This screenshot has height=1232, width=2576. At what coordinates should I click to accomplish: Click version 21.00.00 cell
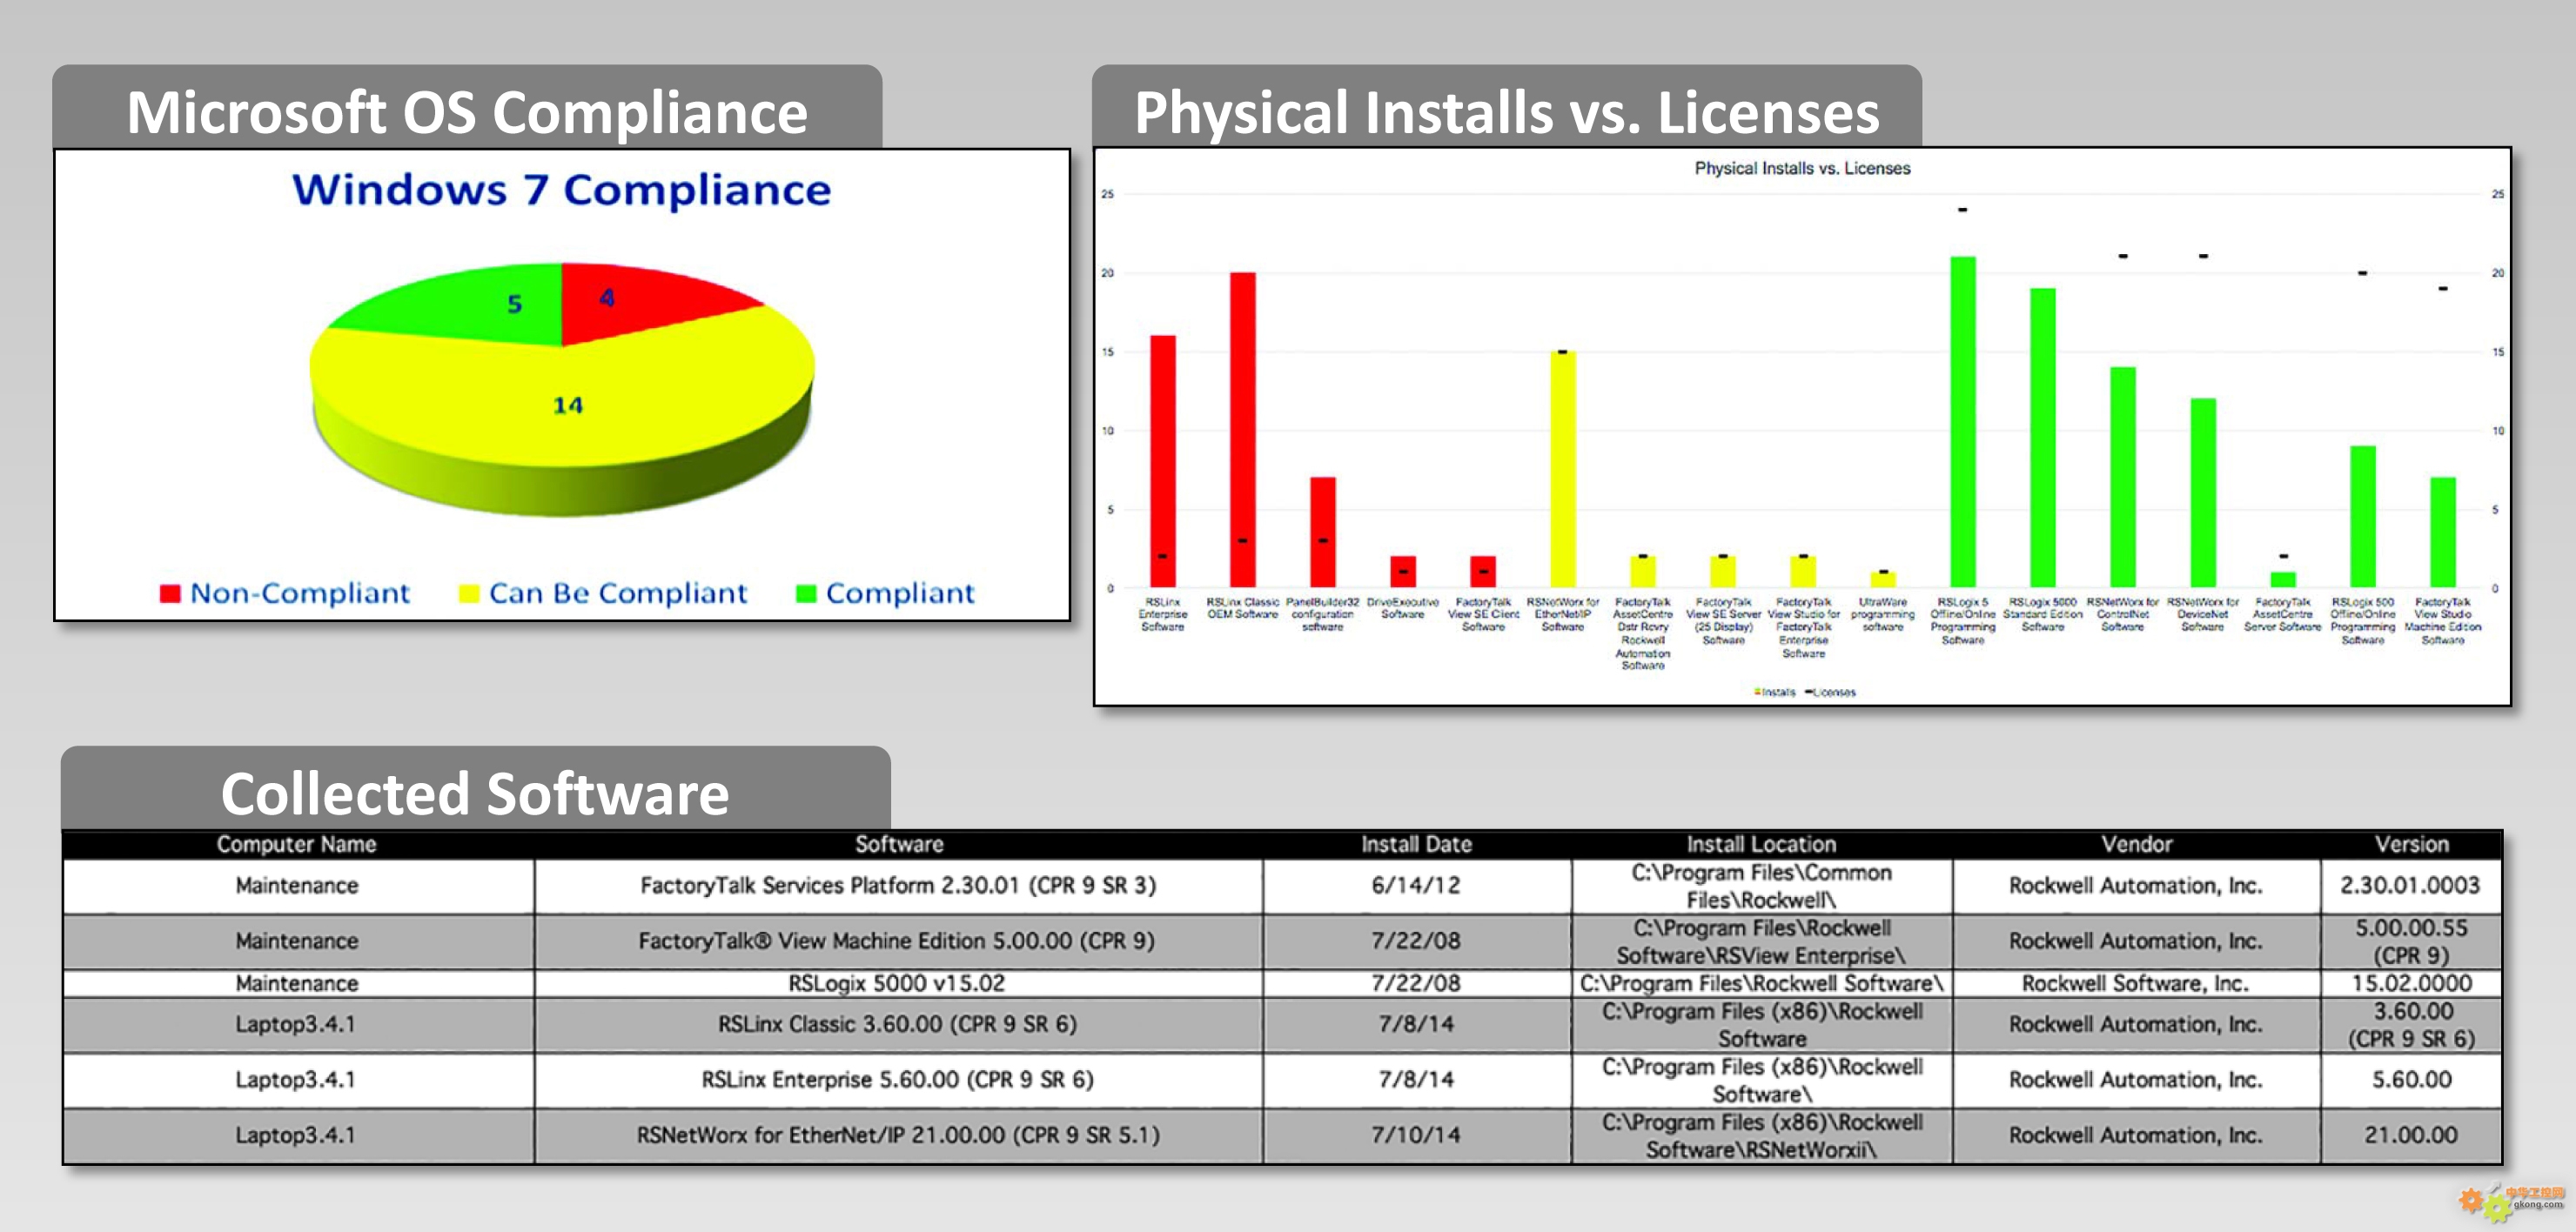click(x=2411, y=1135)
